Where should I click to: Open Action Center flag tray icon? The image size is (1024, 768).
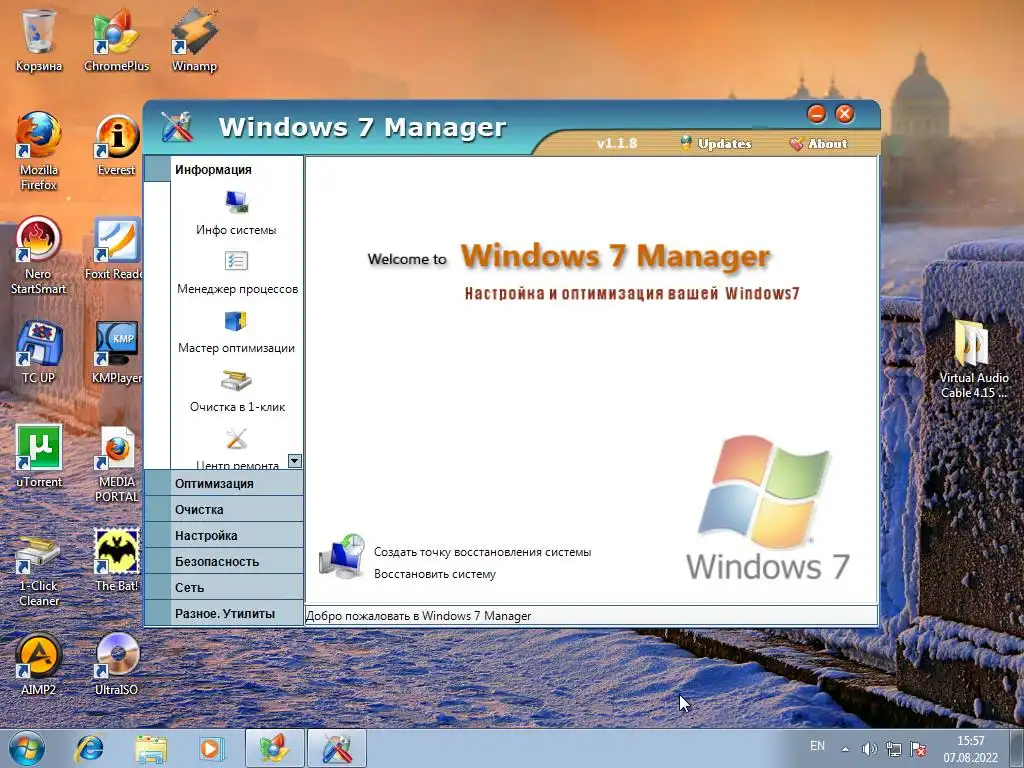click(x=918, y=749)
